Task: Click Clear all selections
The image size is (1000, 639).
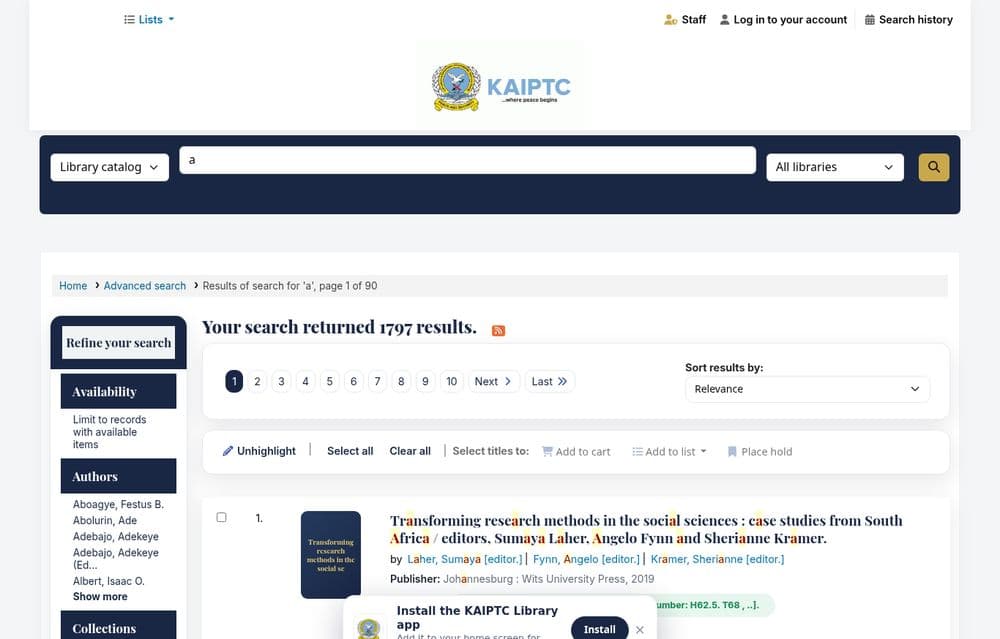Action: click(410, 451)
